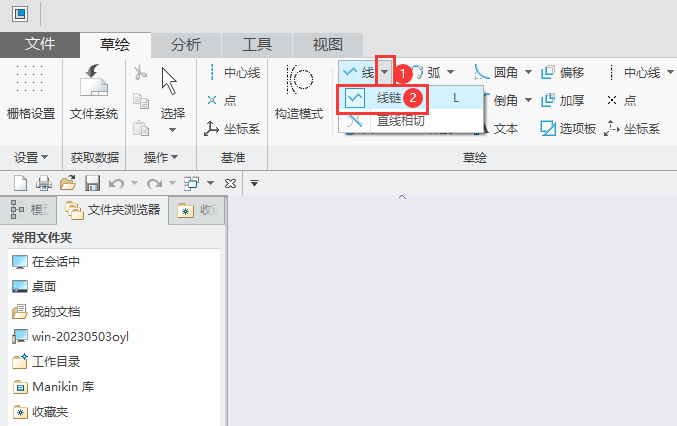
Task: Open the 线 dropdown arrow
Action: tap(385, 73)
